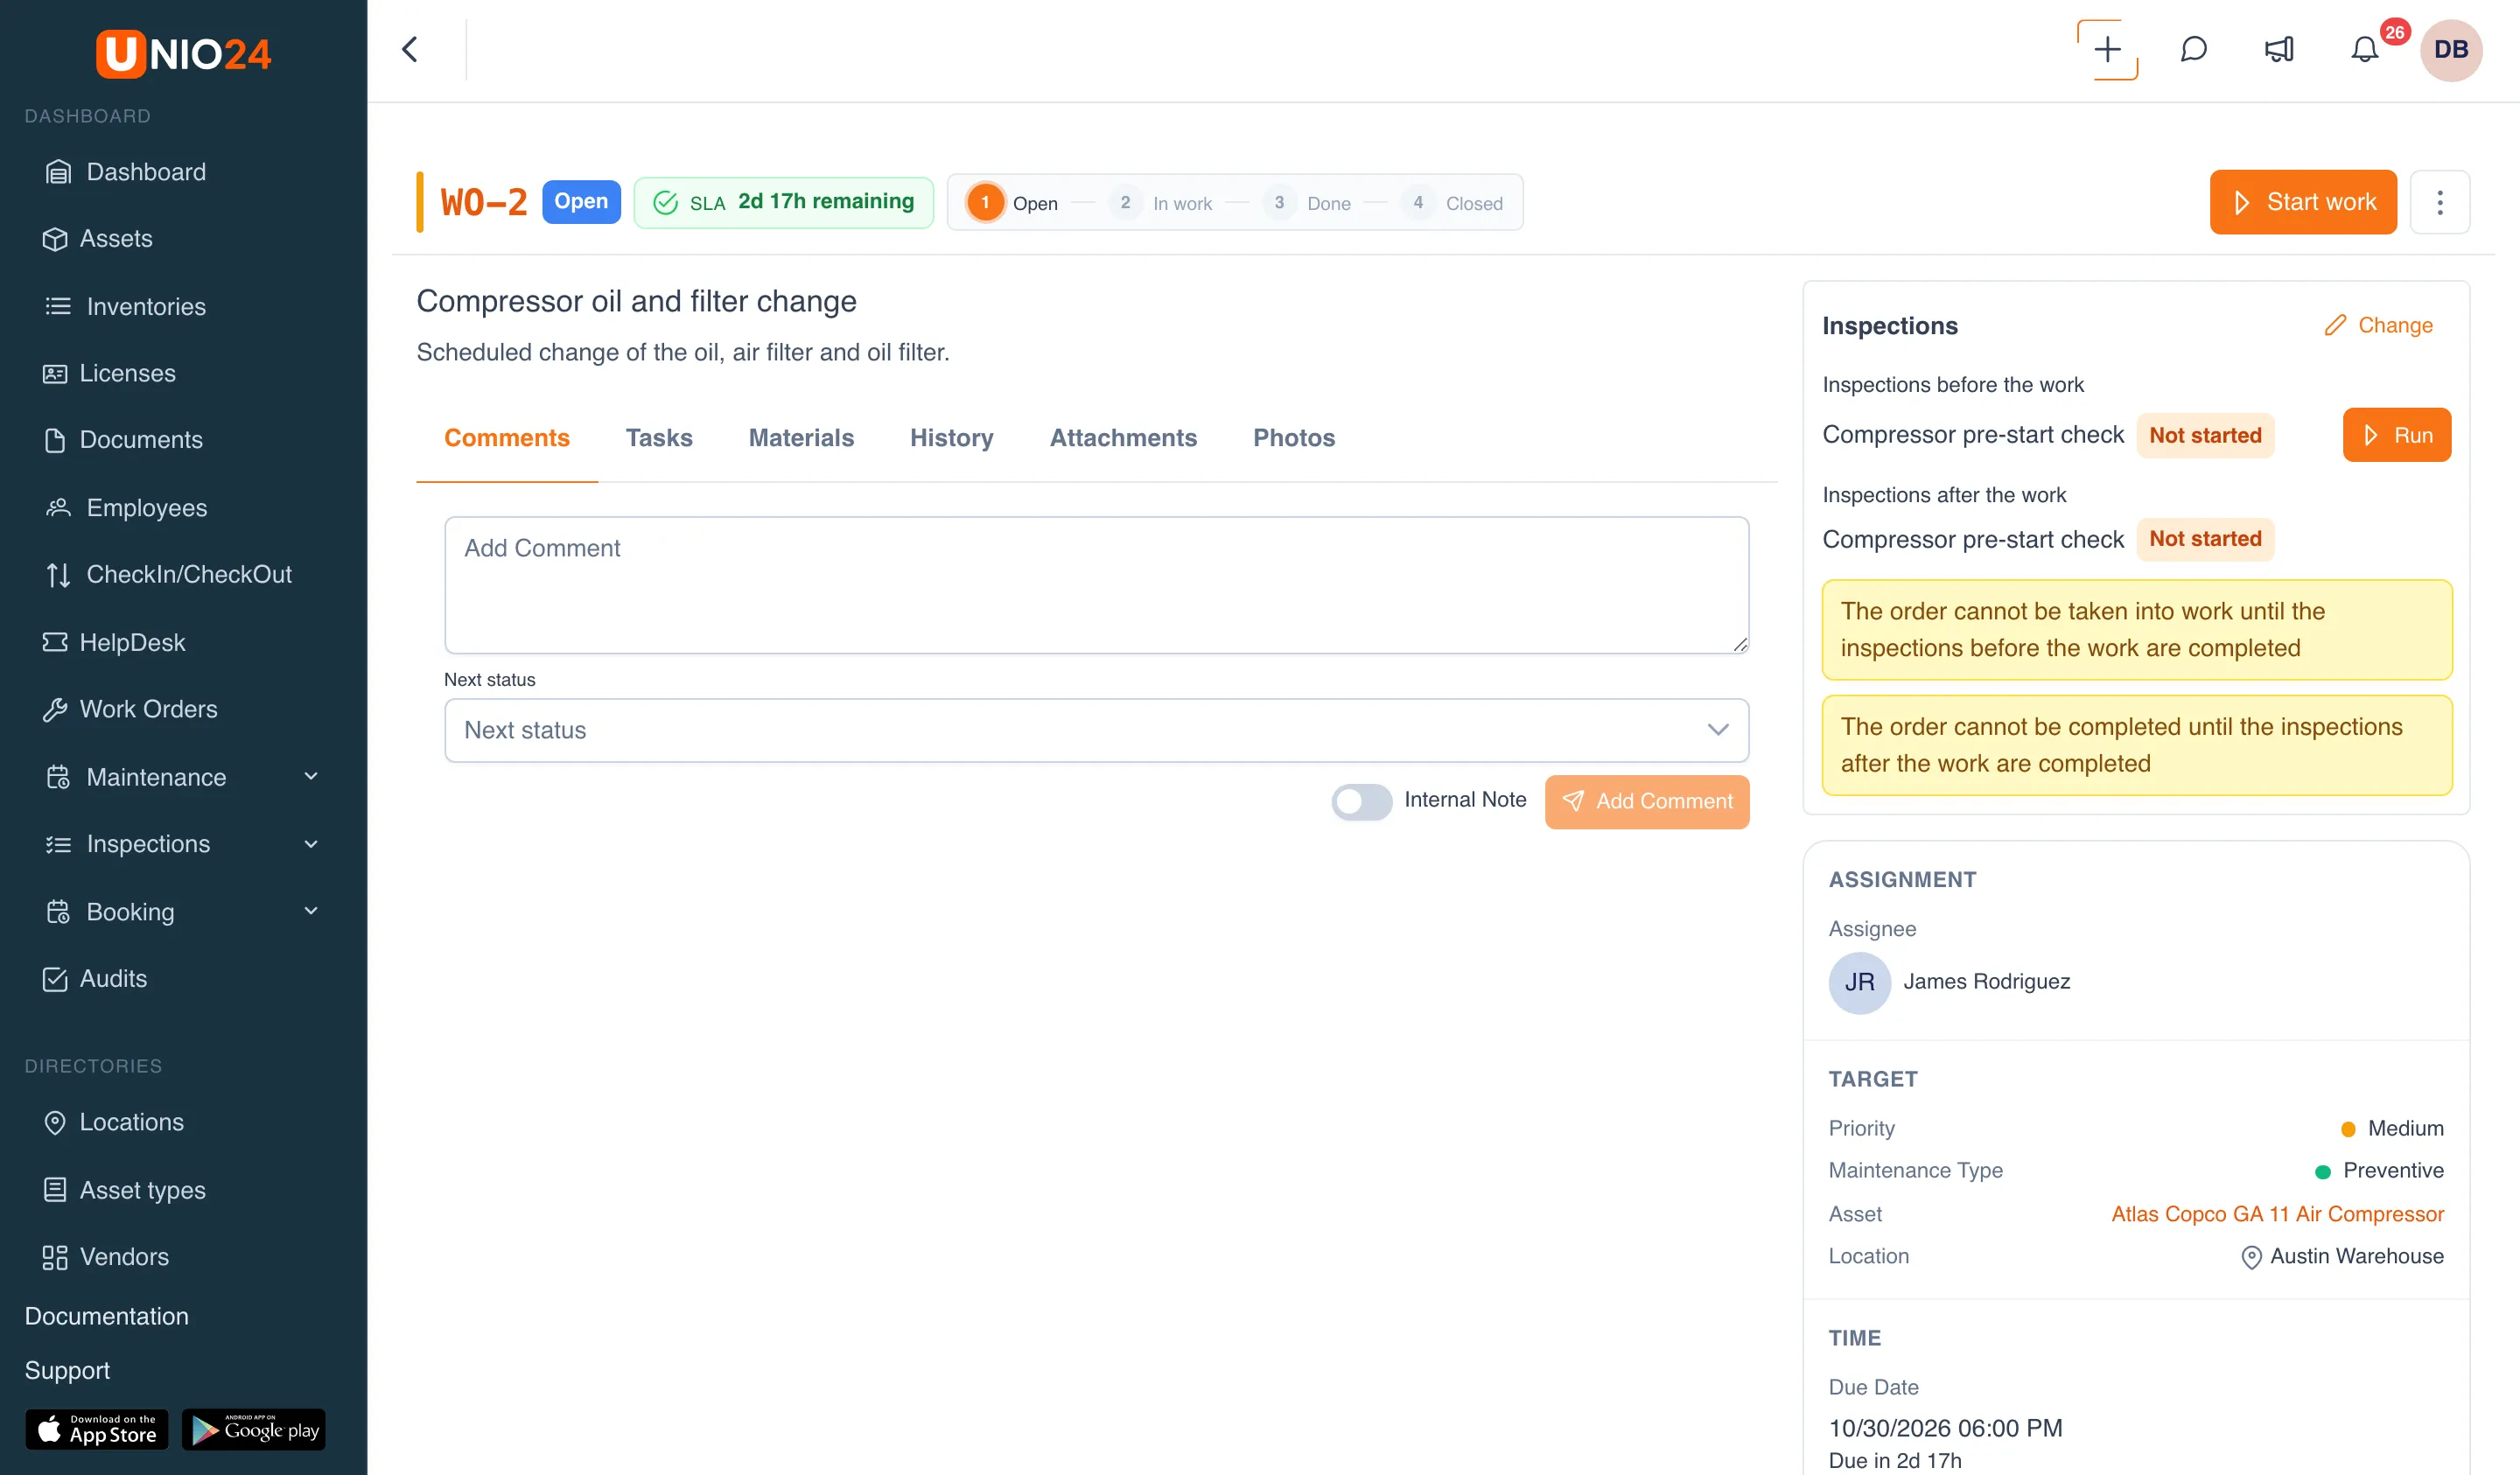
Task: Click the In work step in the status progress
Action: (x=1160, y=203)
